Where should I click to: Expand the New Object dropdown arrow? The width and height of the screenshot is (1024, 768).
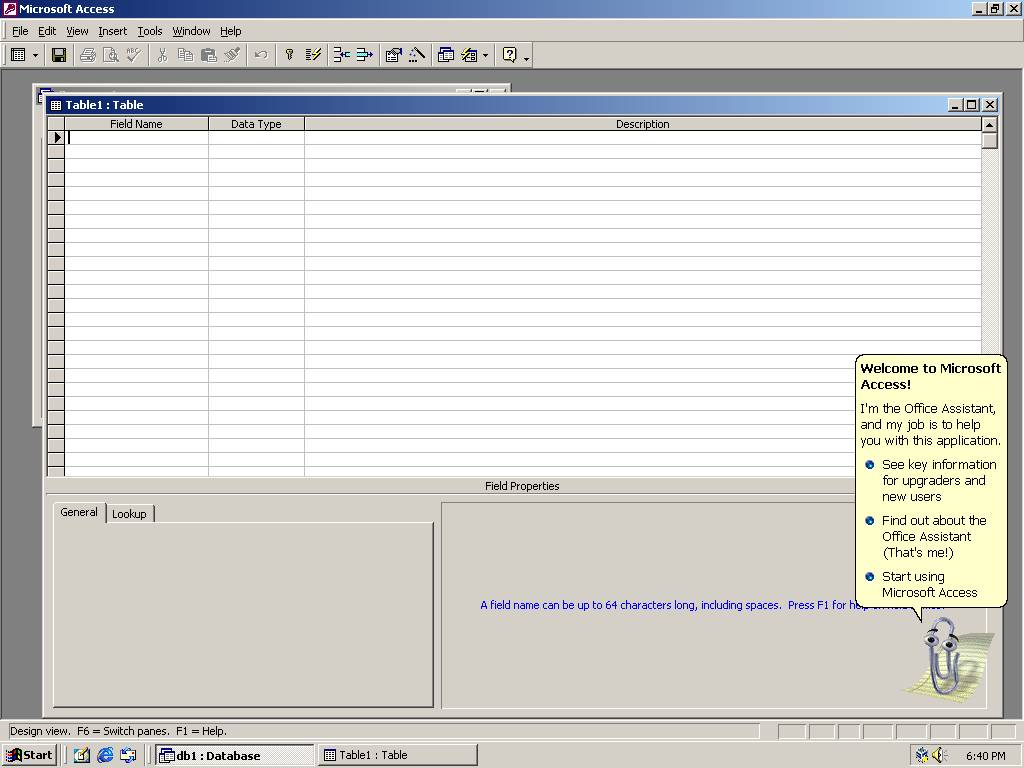point(485,55)
